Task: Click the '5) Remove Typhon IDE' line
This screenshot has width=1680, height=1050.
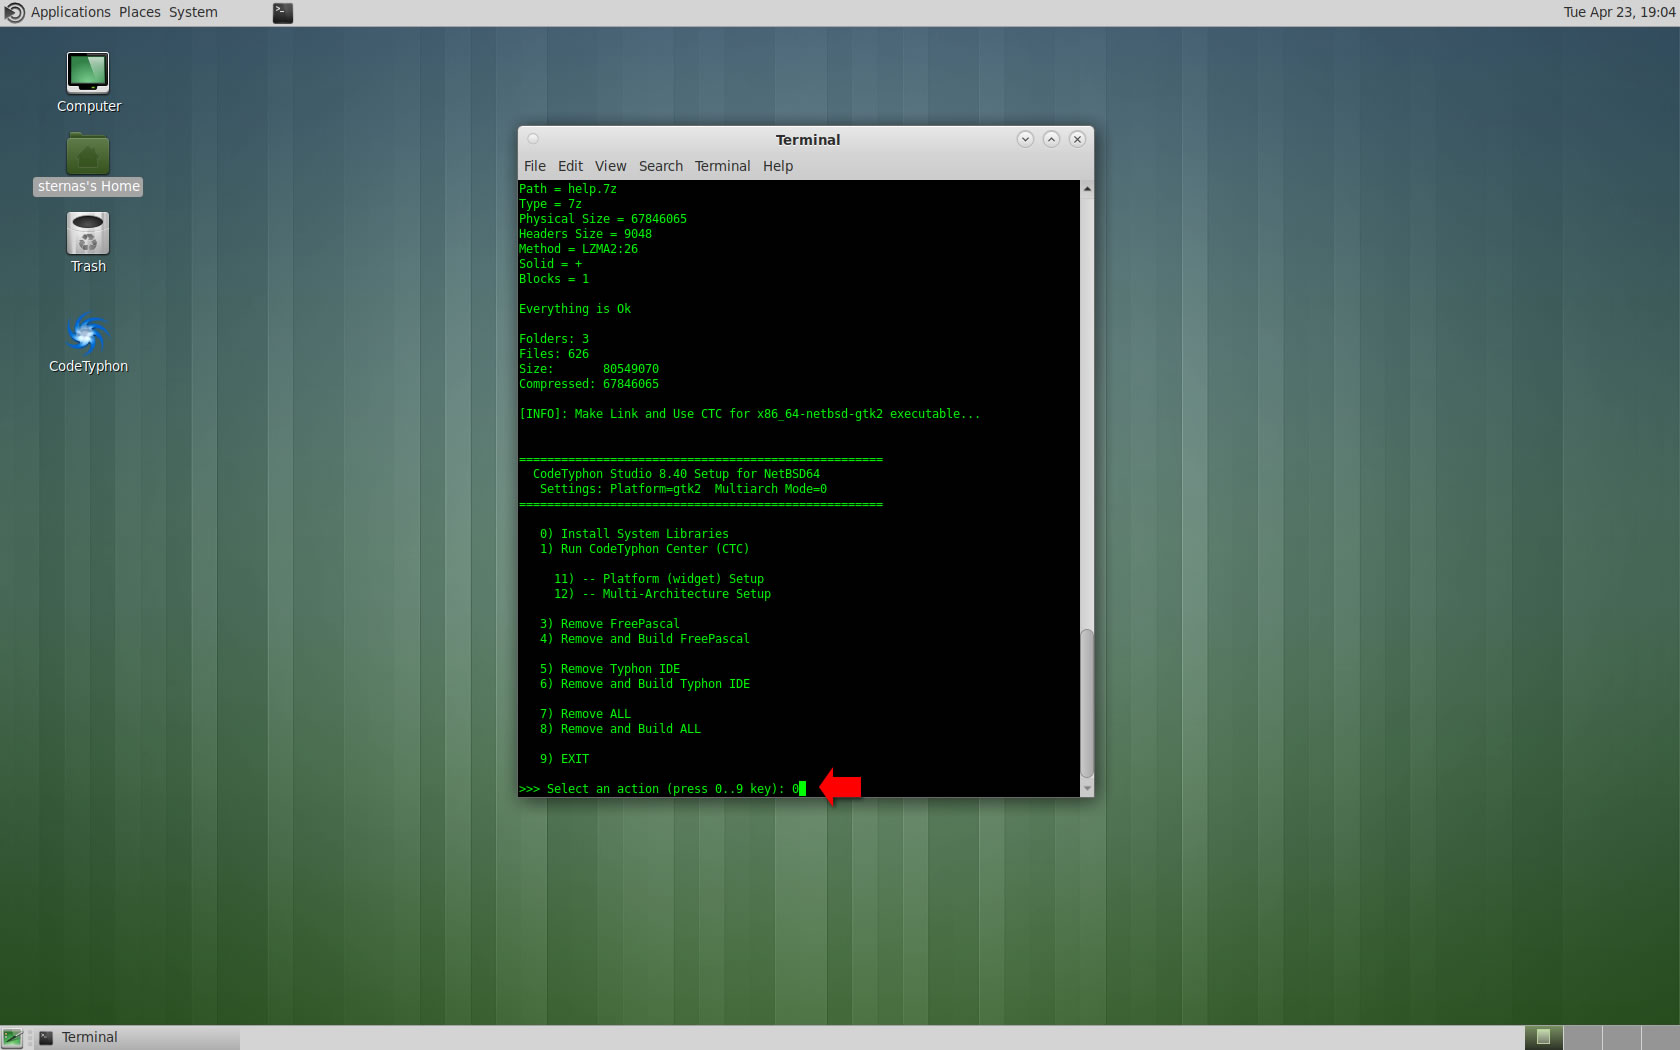Action: coord(609,669)
